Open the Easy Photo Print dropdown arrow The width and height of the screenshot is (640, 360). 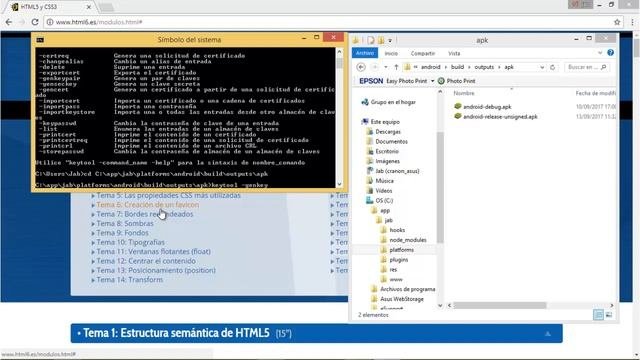pyautogui.click(x=432, y=81)
